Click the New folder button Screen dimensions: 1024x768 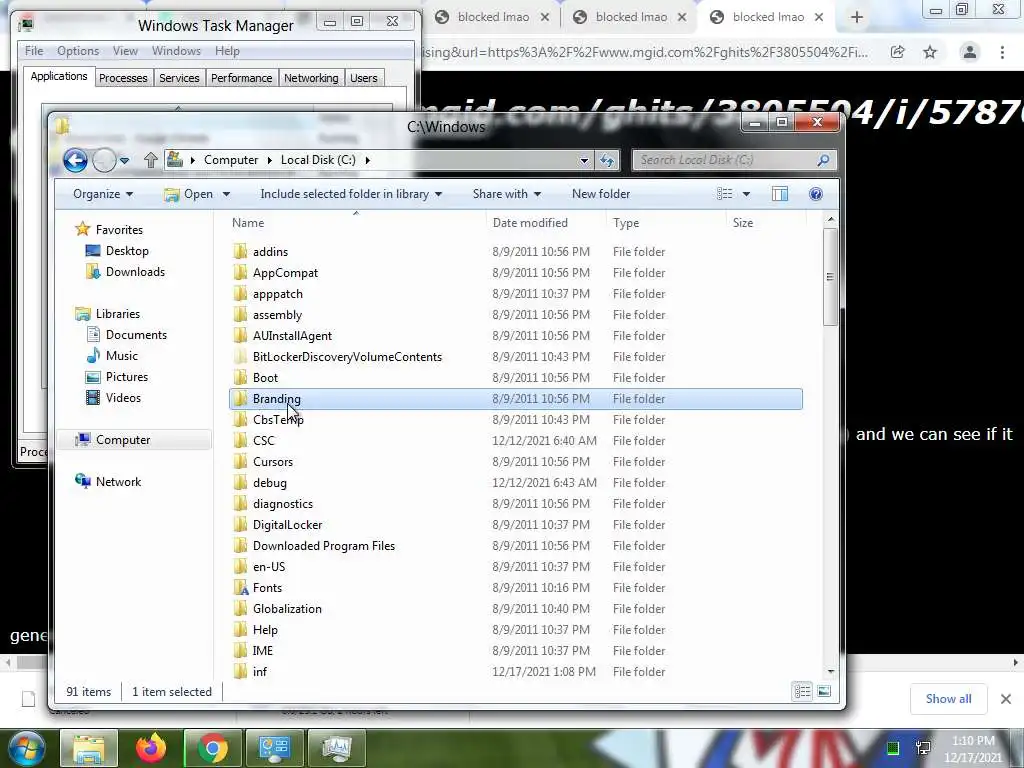601,194
